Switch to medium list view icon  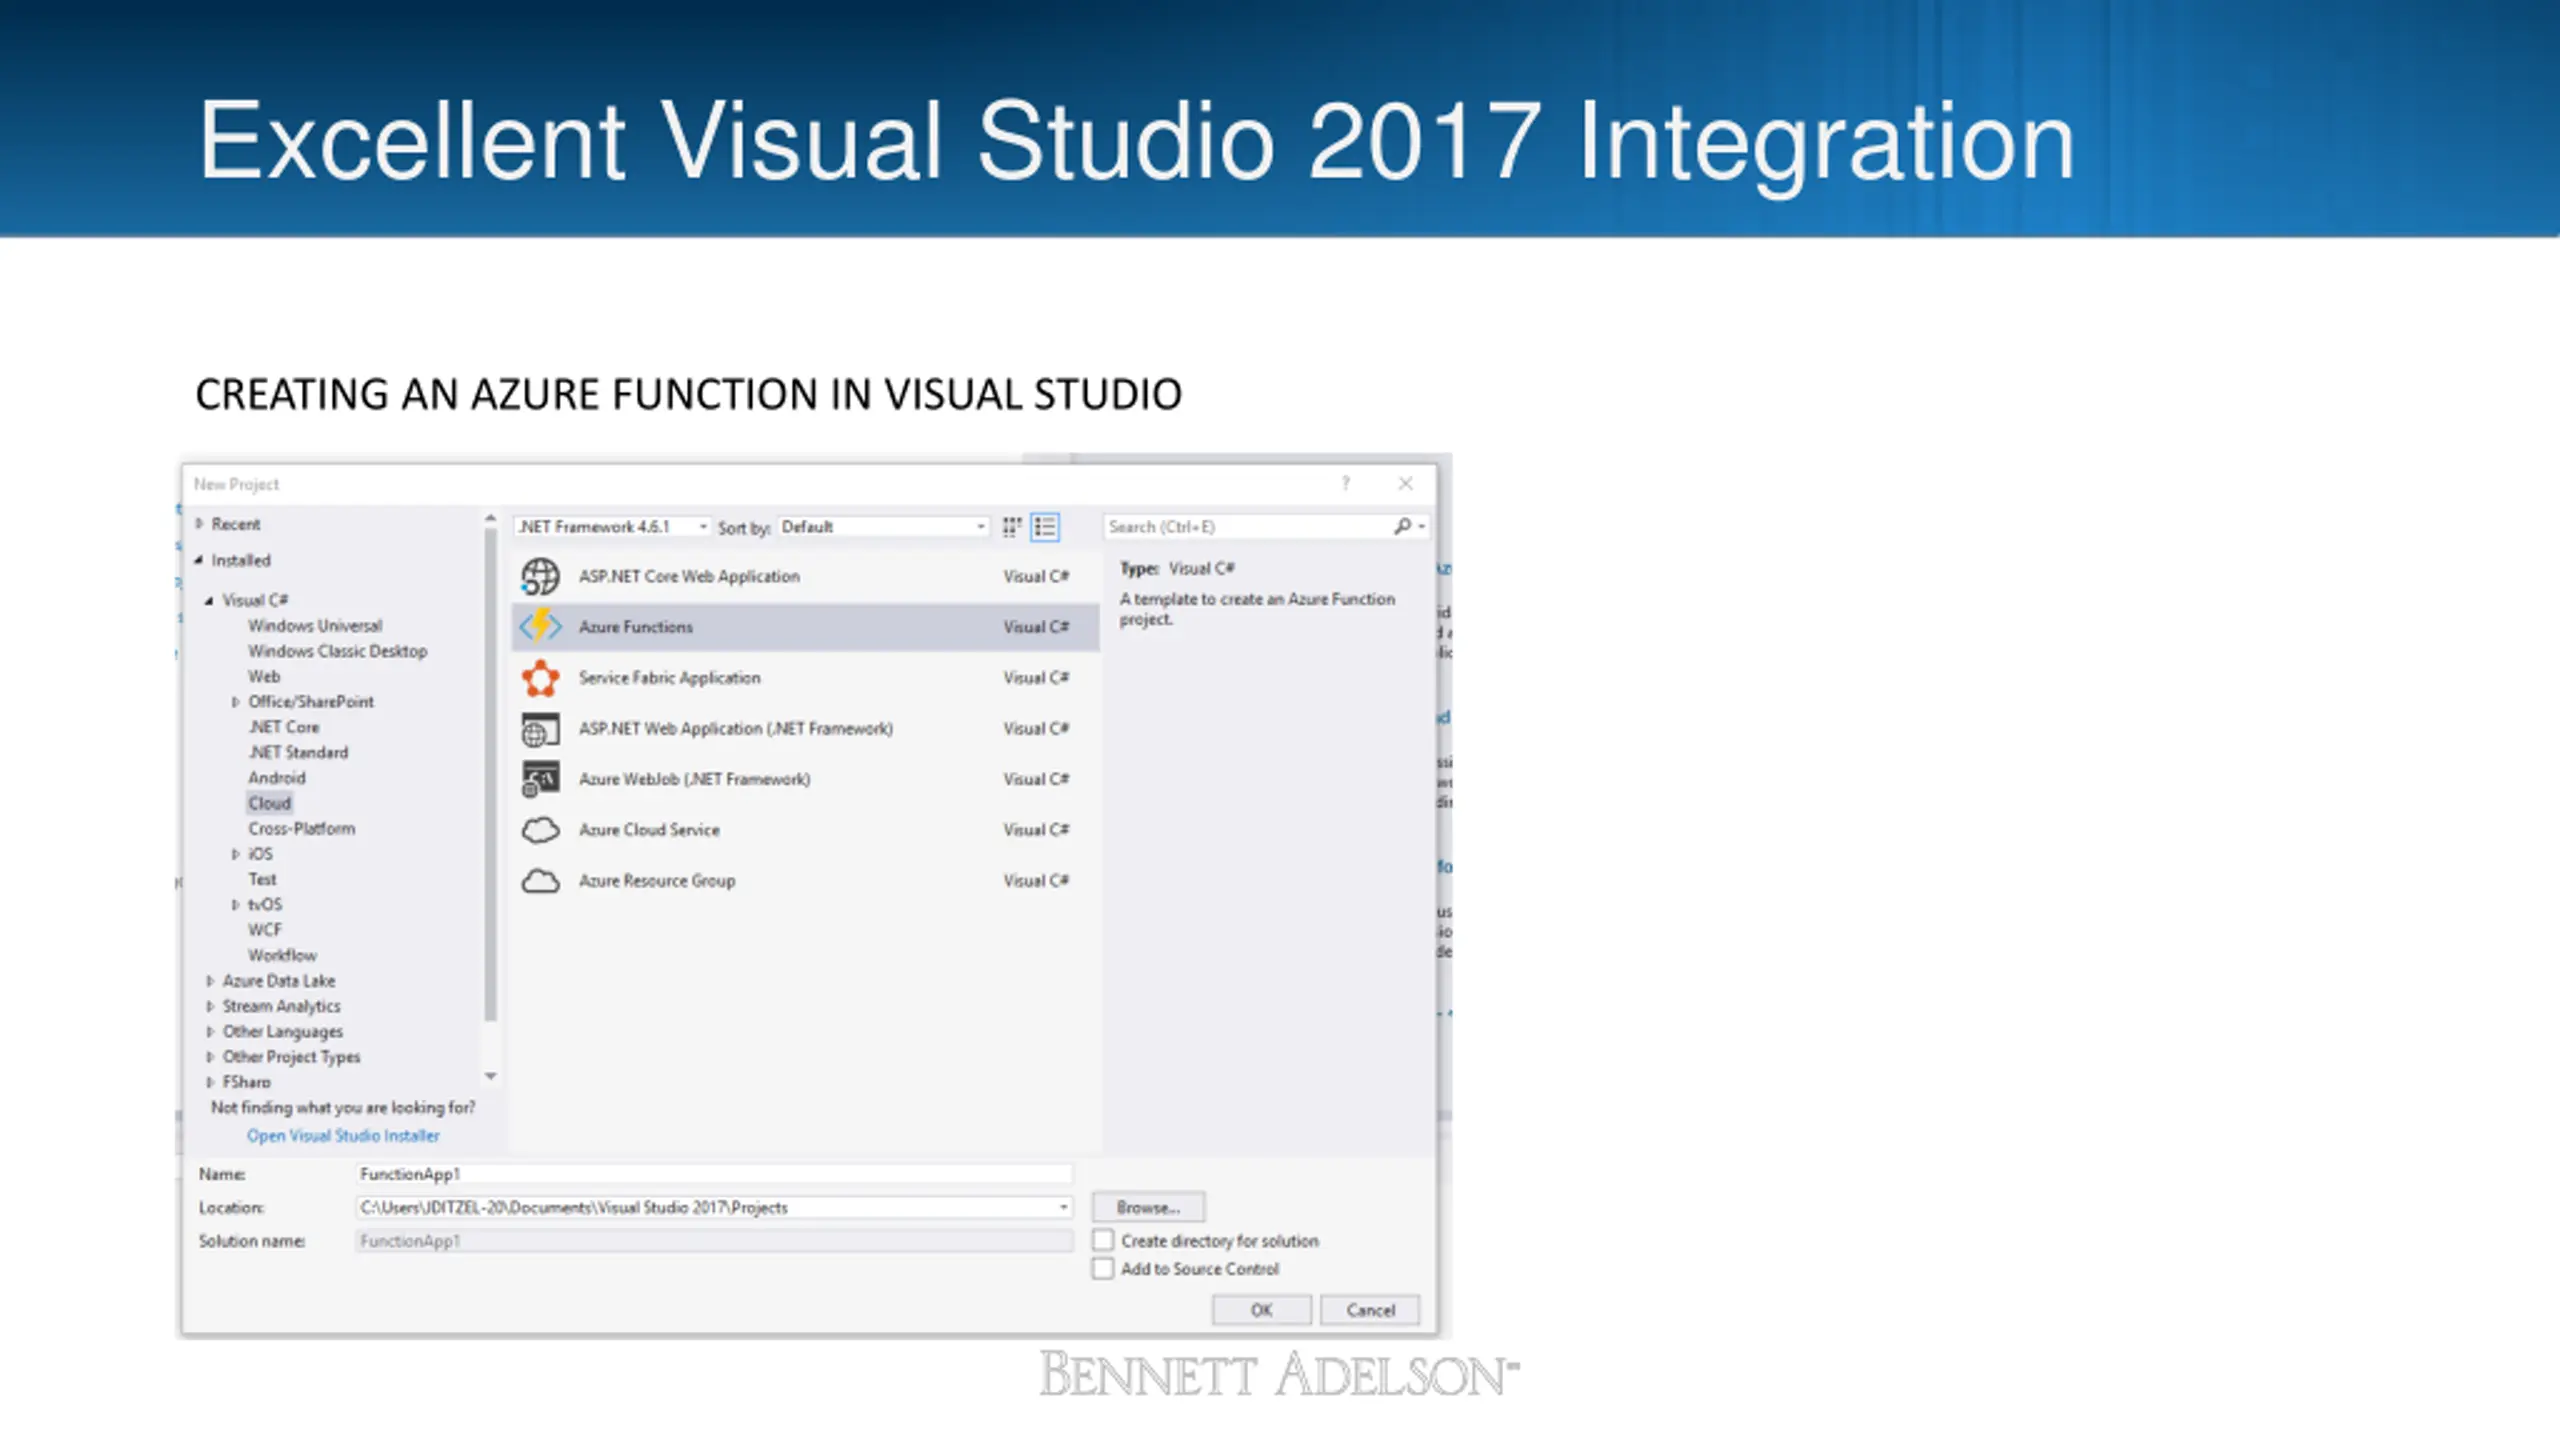(1045, 527)
